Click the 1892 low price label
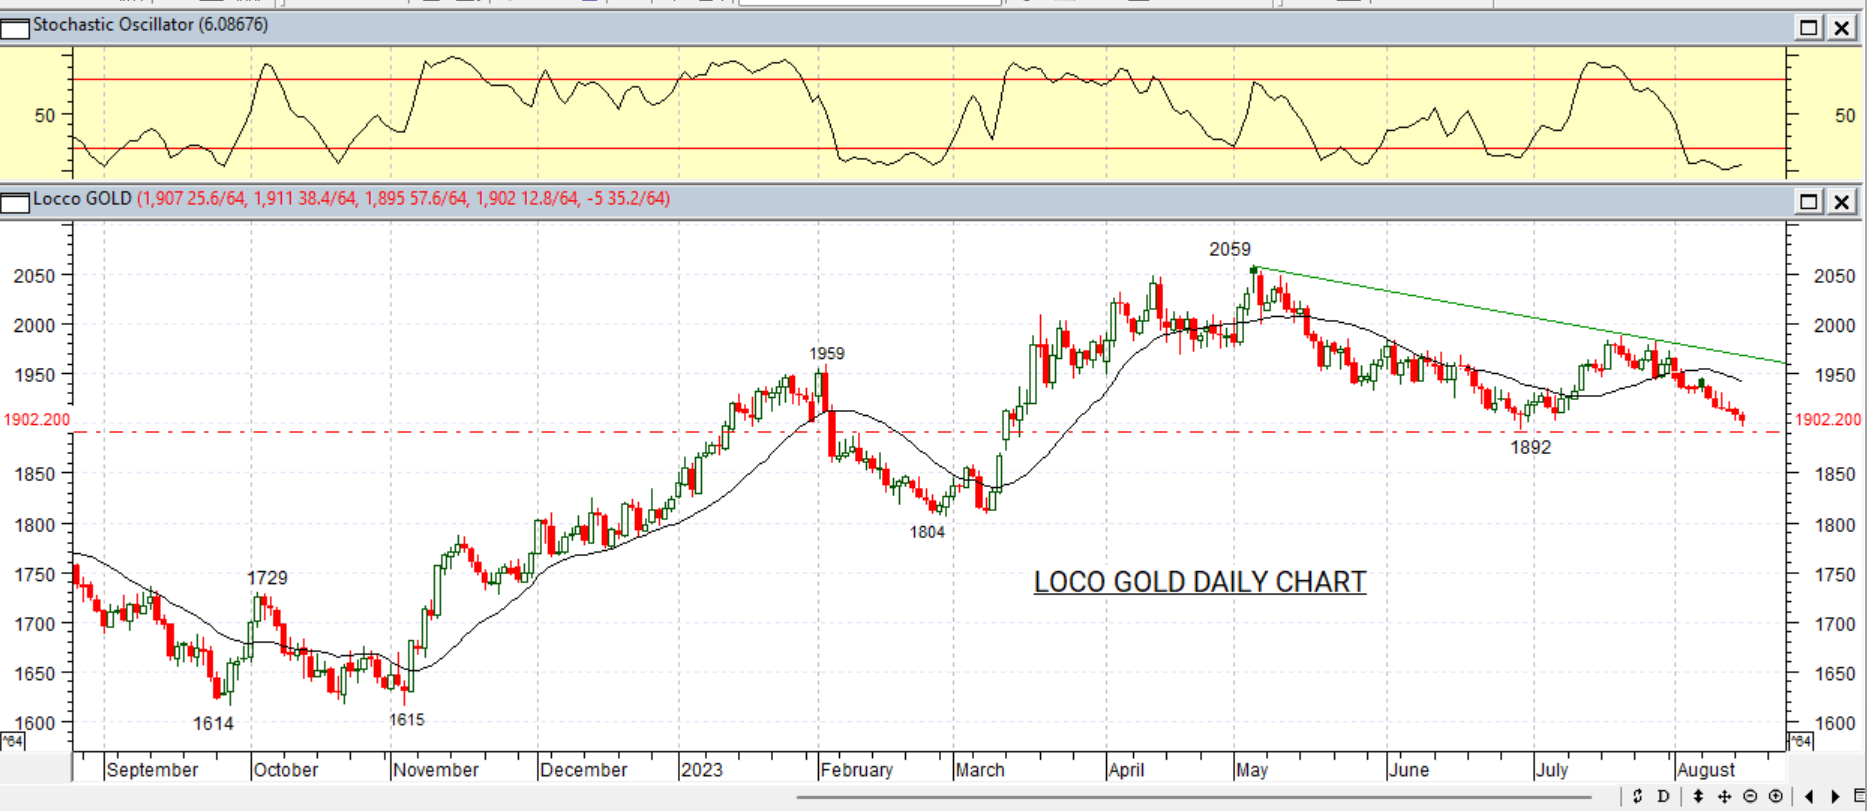The image size is (1867, 811). click(1531, 447)
